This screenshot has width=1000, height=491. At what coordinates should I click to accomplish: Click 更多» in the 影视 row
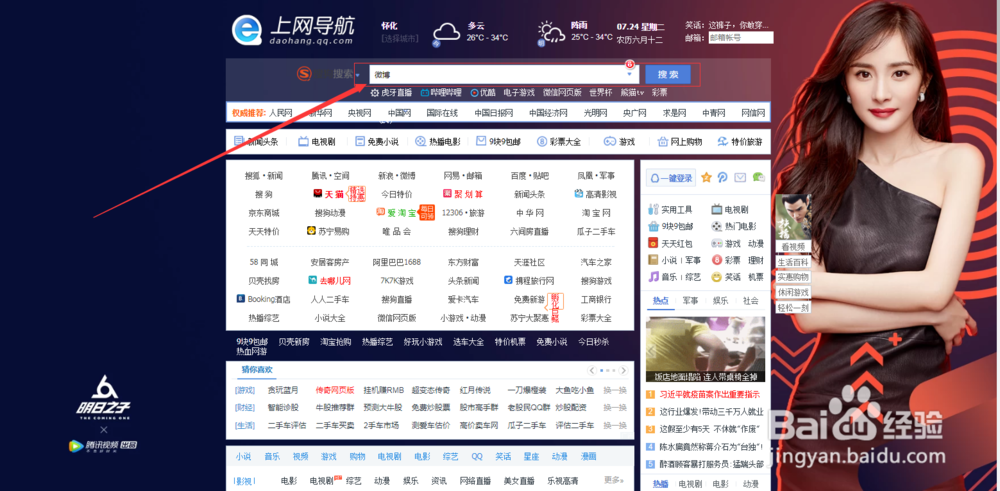612,480
